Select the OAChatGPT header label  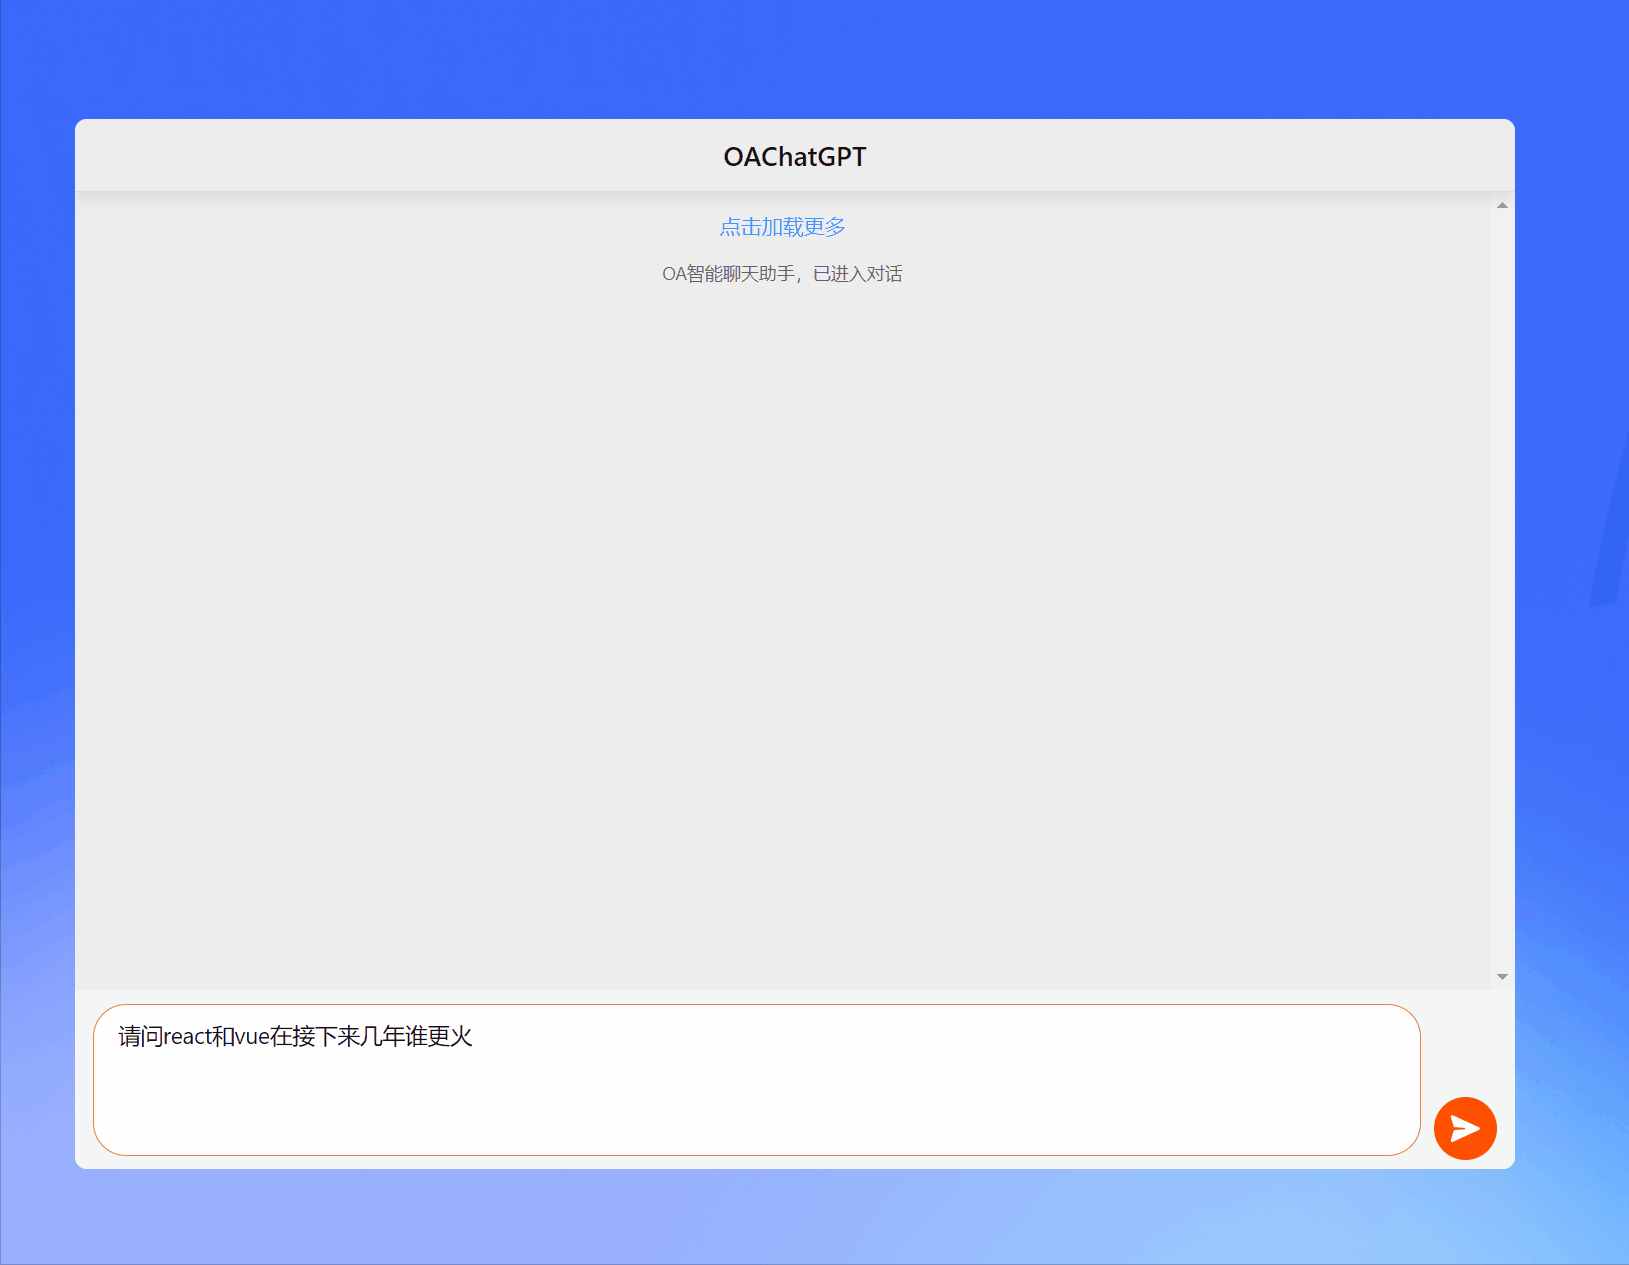coord(794,156)
